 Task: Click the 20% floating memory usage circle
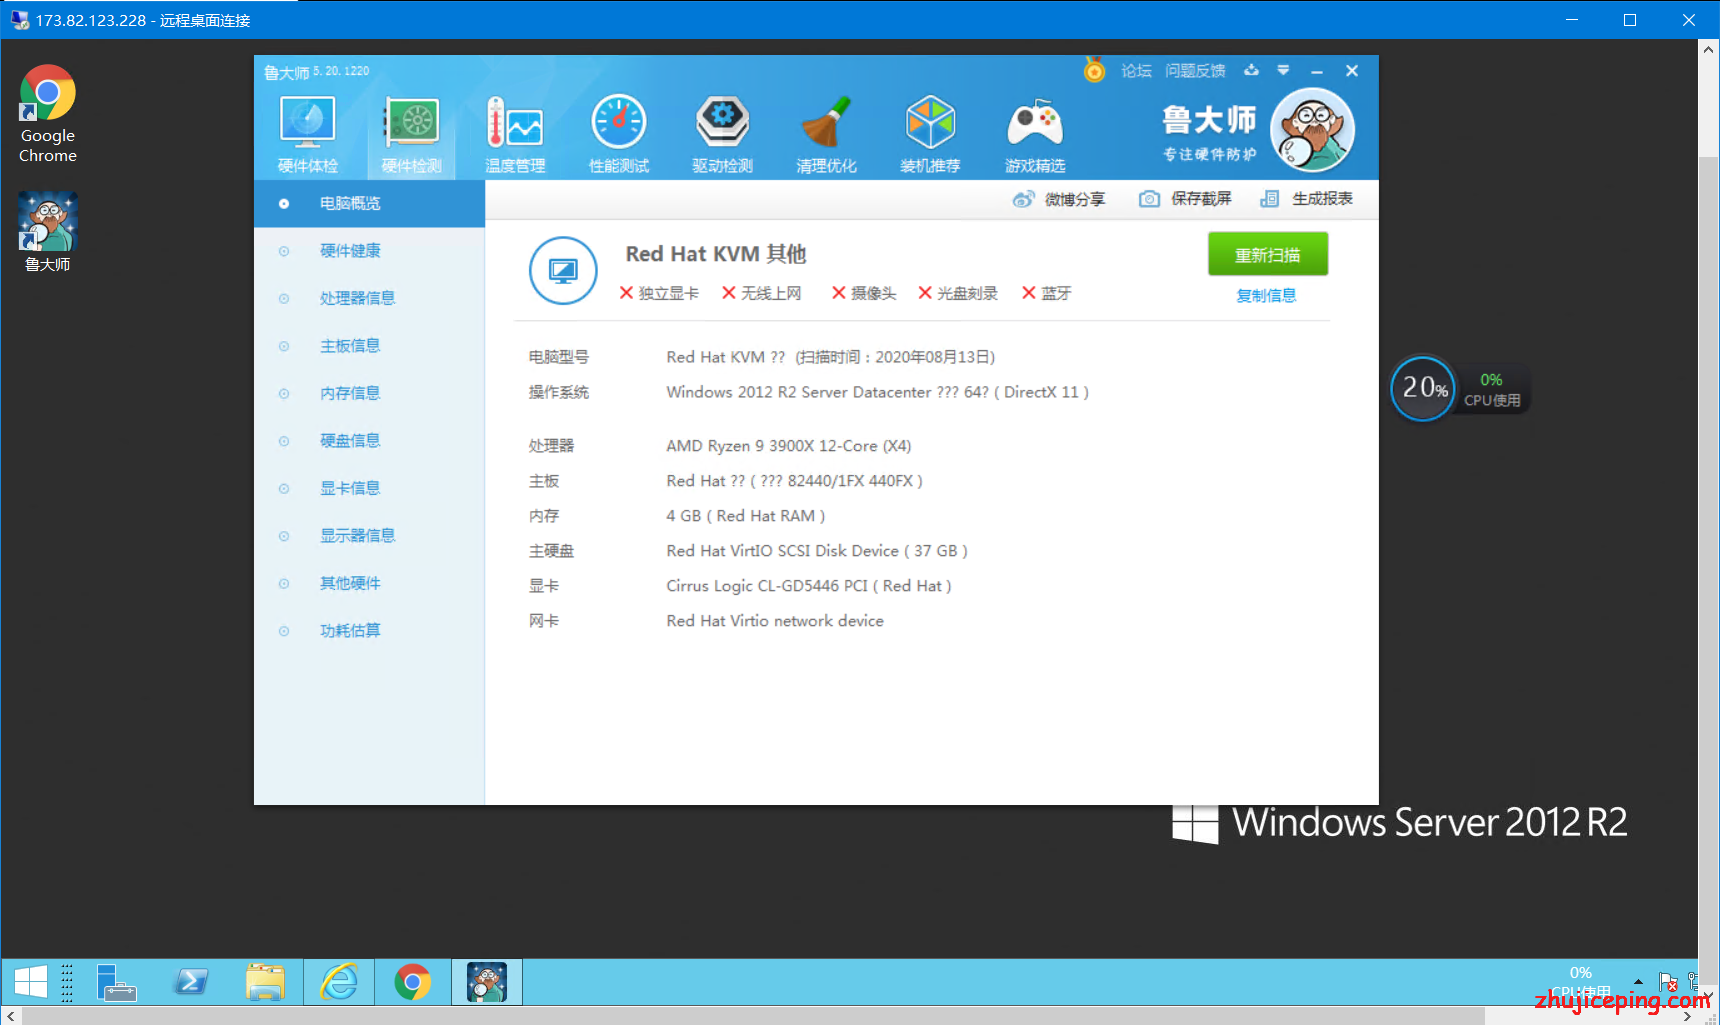tap(1423, 388)
